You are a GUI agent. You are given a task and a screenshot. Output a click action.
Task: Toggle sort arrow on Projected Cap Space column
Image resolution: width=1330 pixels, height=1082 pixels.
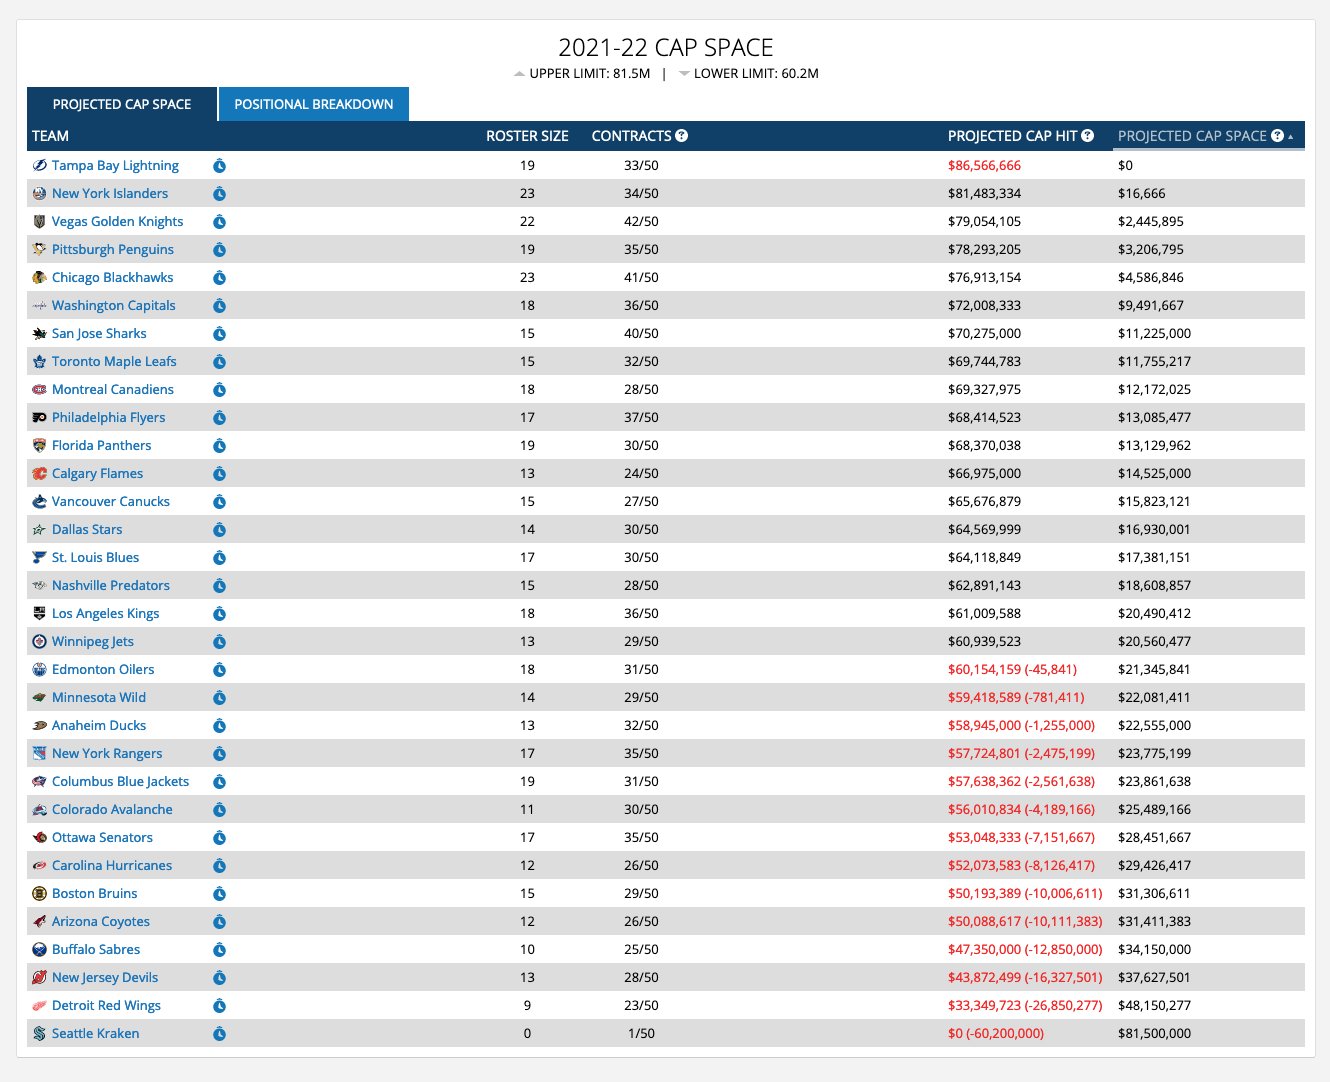tap(1291, 137)
